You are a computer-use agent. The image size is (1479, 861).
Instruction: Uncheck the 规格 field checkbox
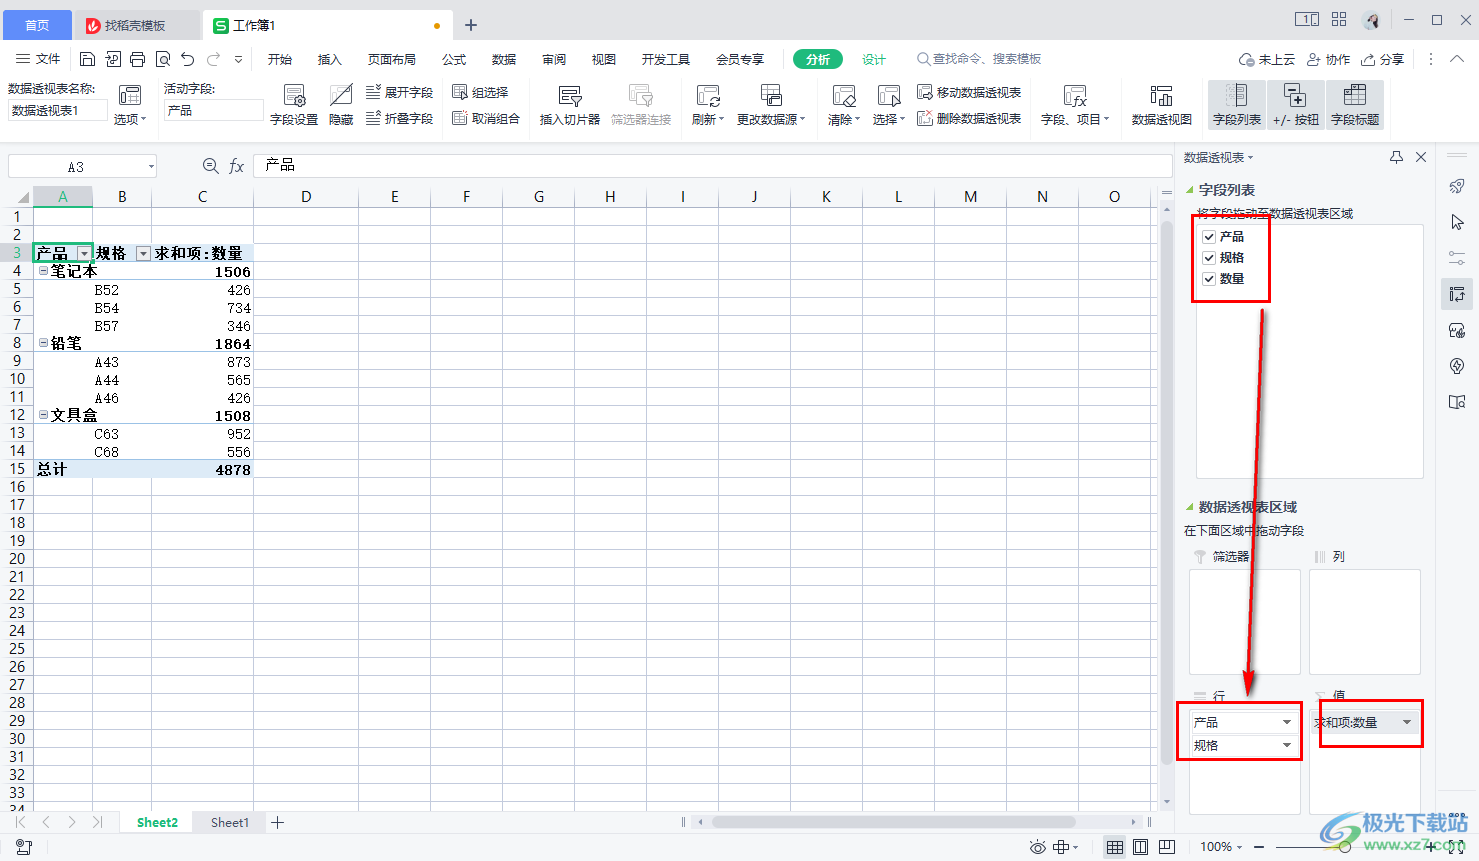[1209, 258]
